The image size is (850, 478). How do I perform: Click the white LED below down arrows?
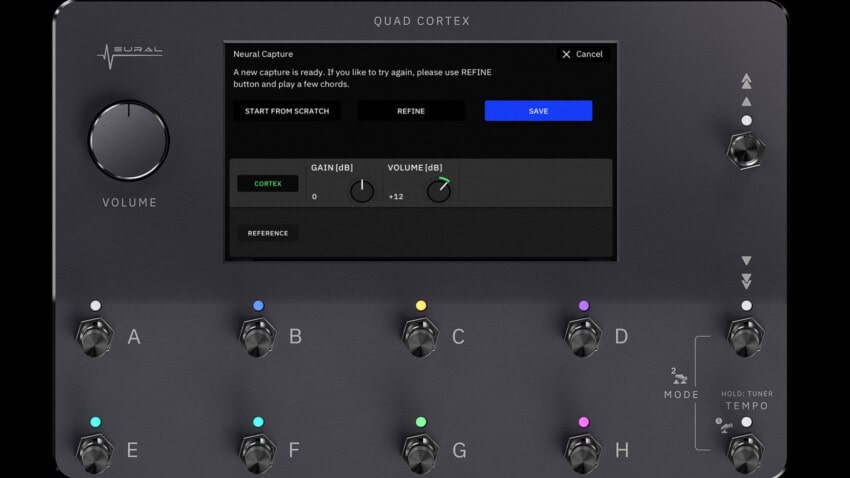point(746,306)
